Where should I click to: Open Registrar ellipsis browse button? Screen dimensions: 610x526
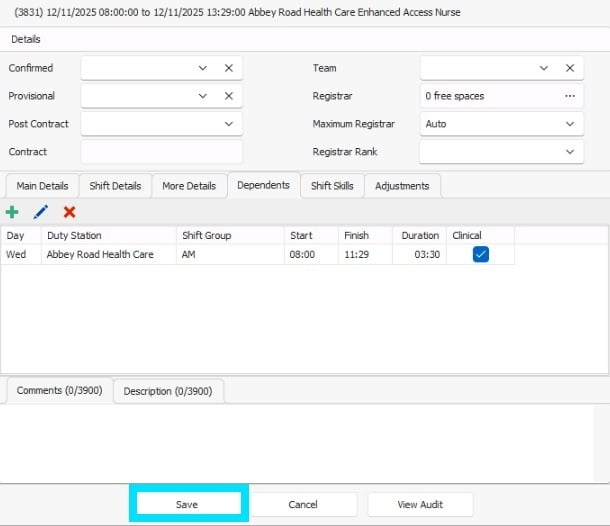(x=570, y=96)
